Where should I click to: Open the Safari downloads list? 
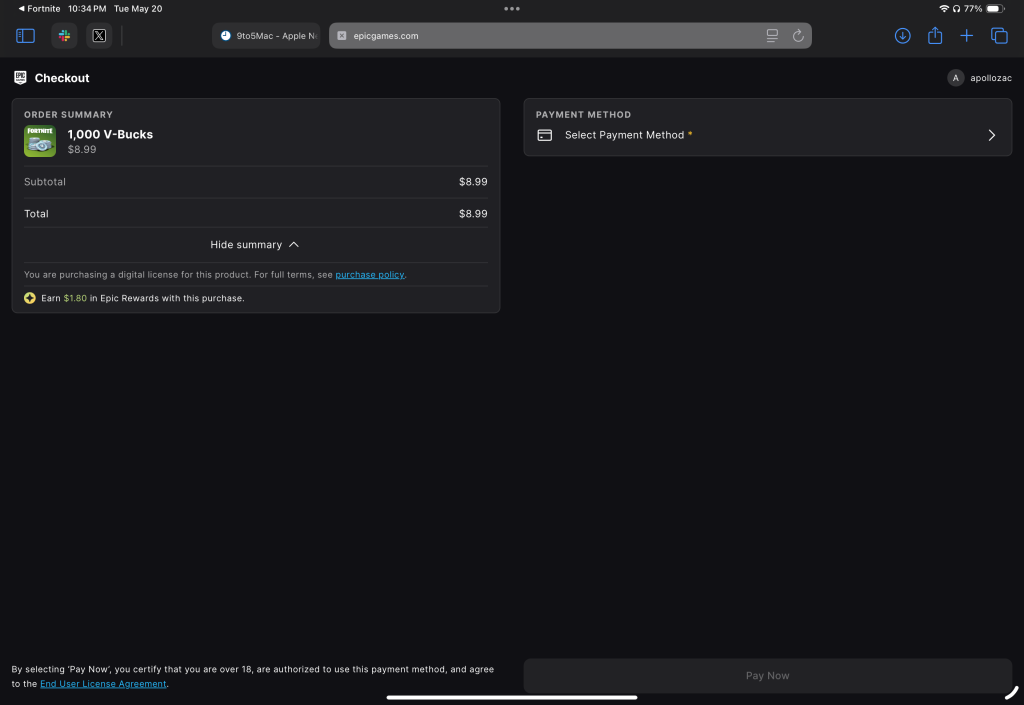(x=902, y=36)
